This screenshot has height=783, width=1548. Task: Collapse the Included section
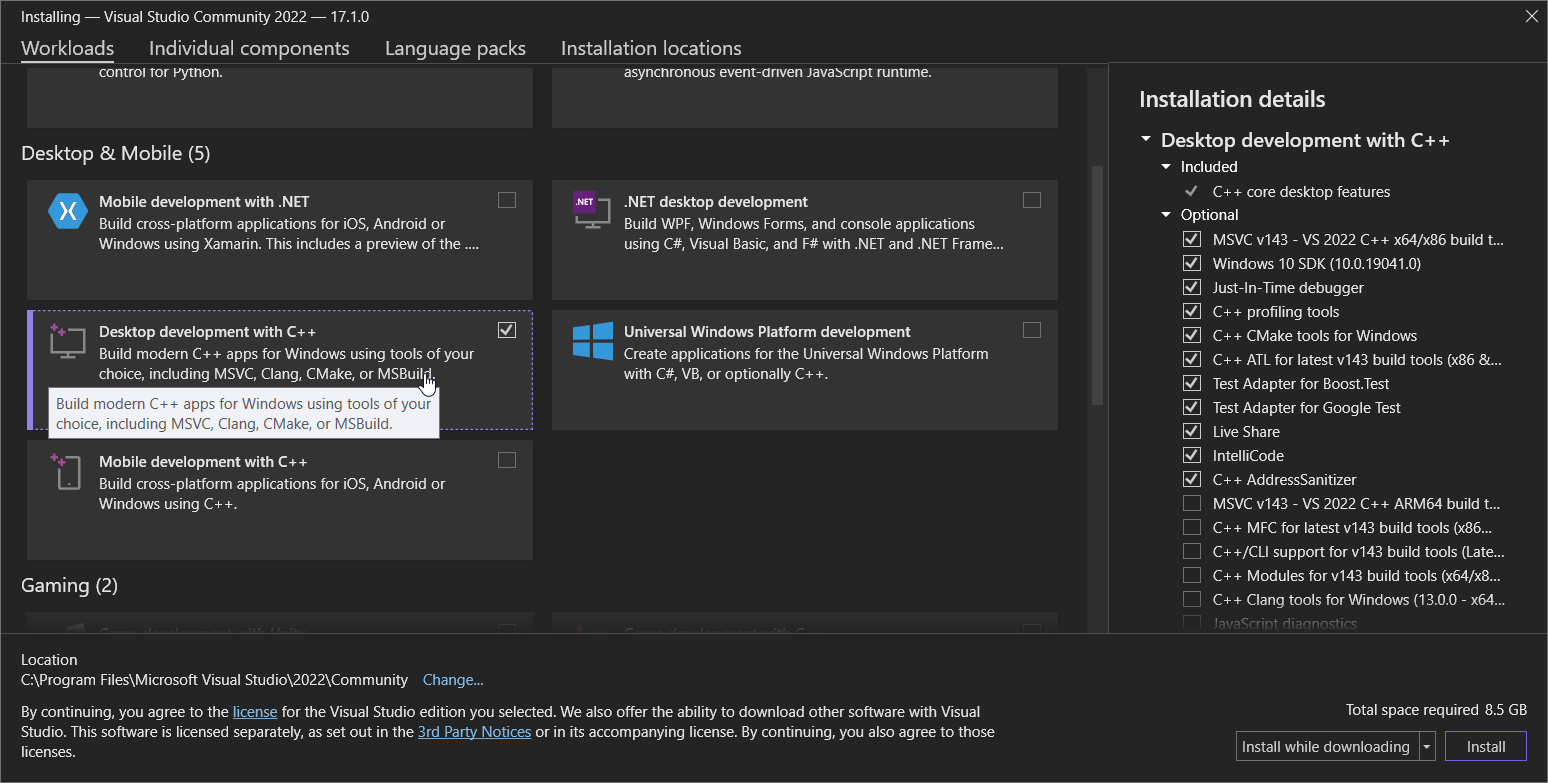(1166, 167)
